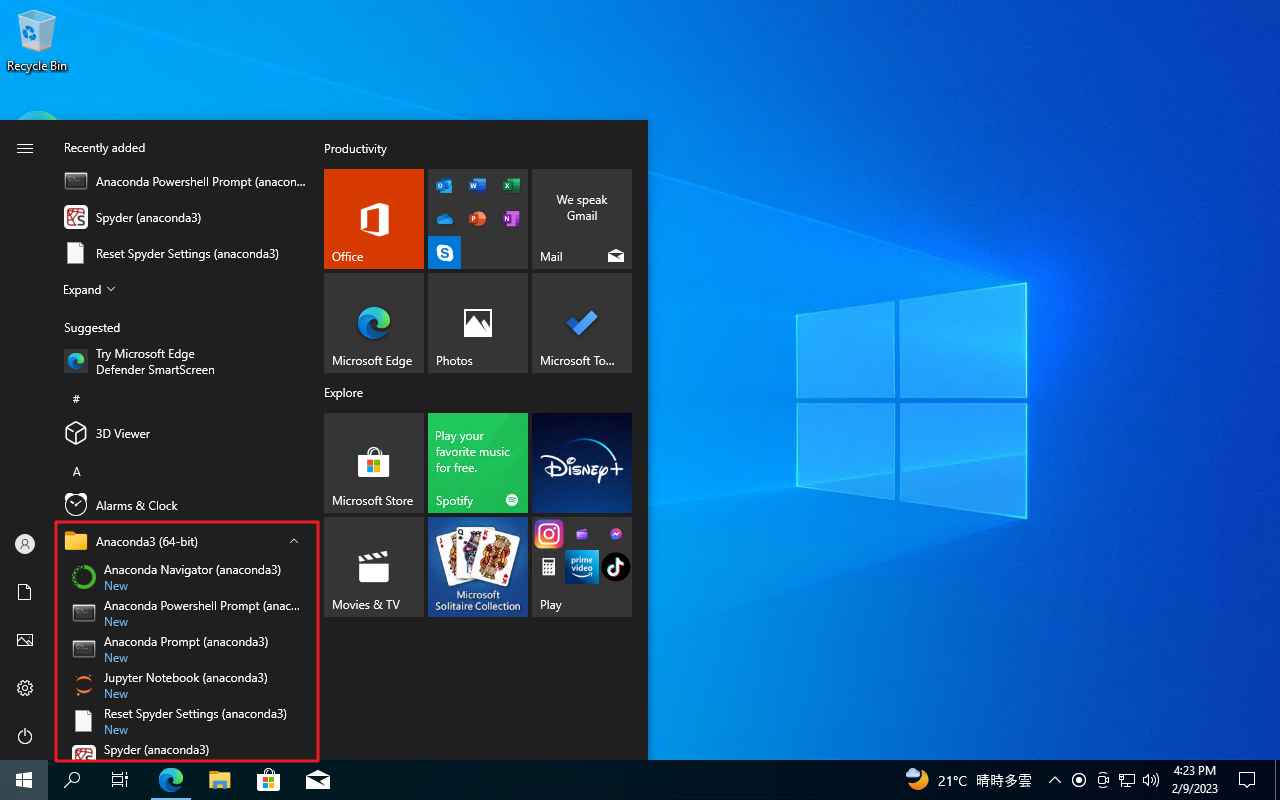Viewport: 1280px width, 800px height.
Task: Show hidden system tray icons
Action: (x=1054, y=780)
